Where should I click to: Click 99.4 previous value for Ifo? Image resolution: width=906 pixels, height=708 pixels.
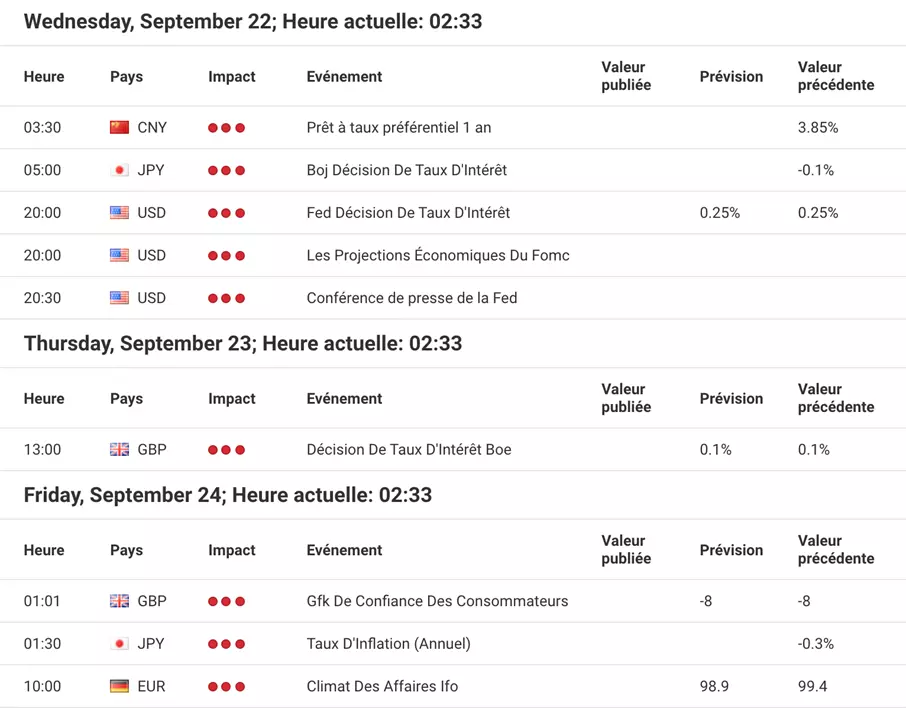point(812,686)
